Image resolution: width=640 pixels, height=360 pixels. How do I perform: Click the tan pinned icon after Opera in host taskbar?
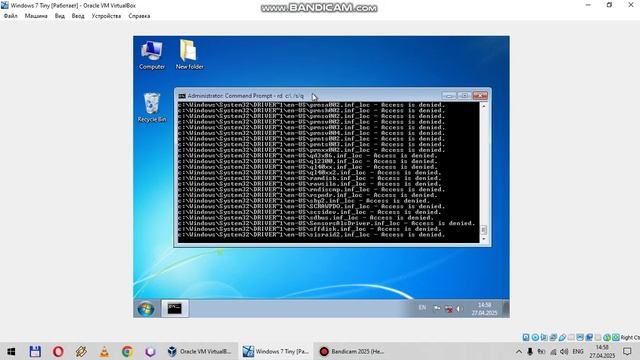(81, 351)
